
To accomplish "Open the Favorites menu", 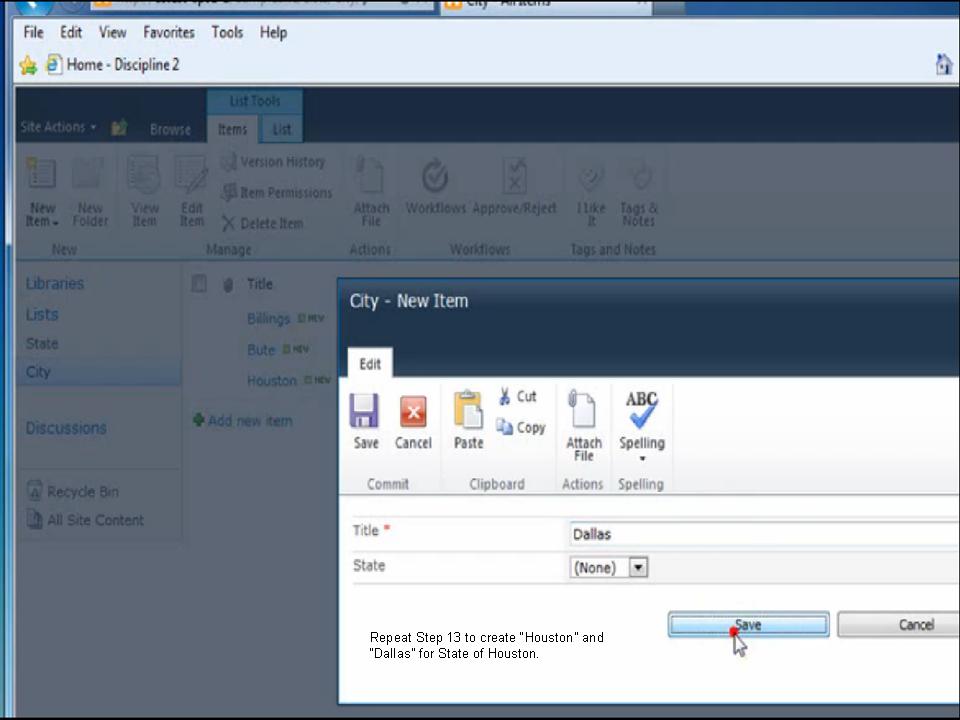I will click(x=168, y=32).
